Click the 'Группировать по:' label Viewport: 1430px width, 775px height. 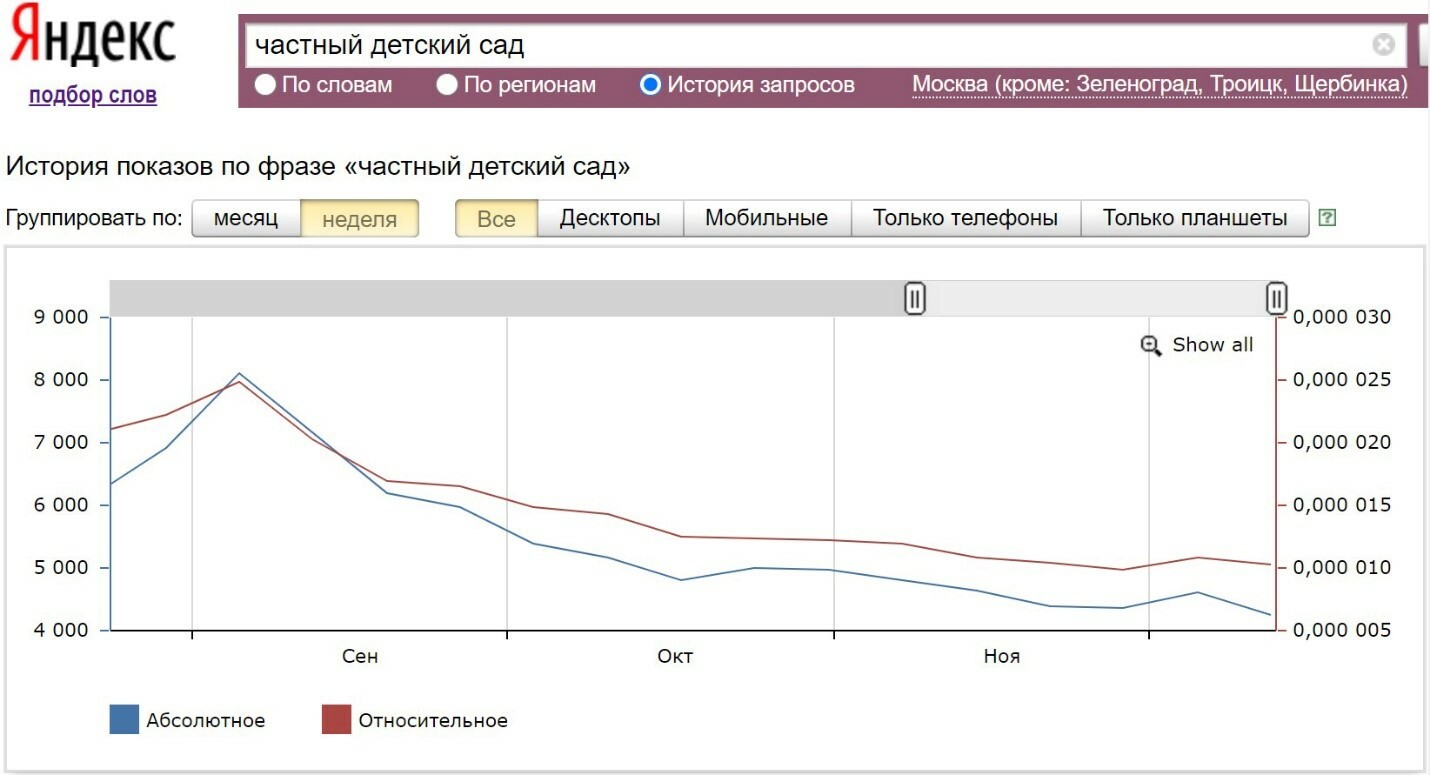(94, 218)
